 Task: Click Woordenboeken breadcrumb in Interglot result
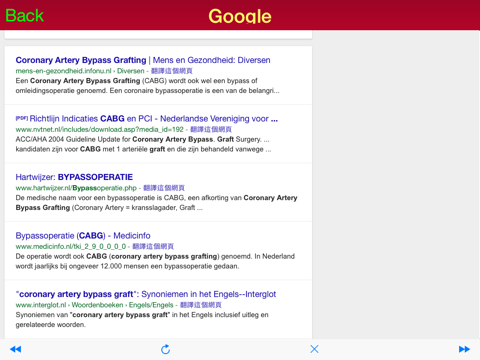[97, 305]
